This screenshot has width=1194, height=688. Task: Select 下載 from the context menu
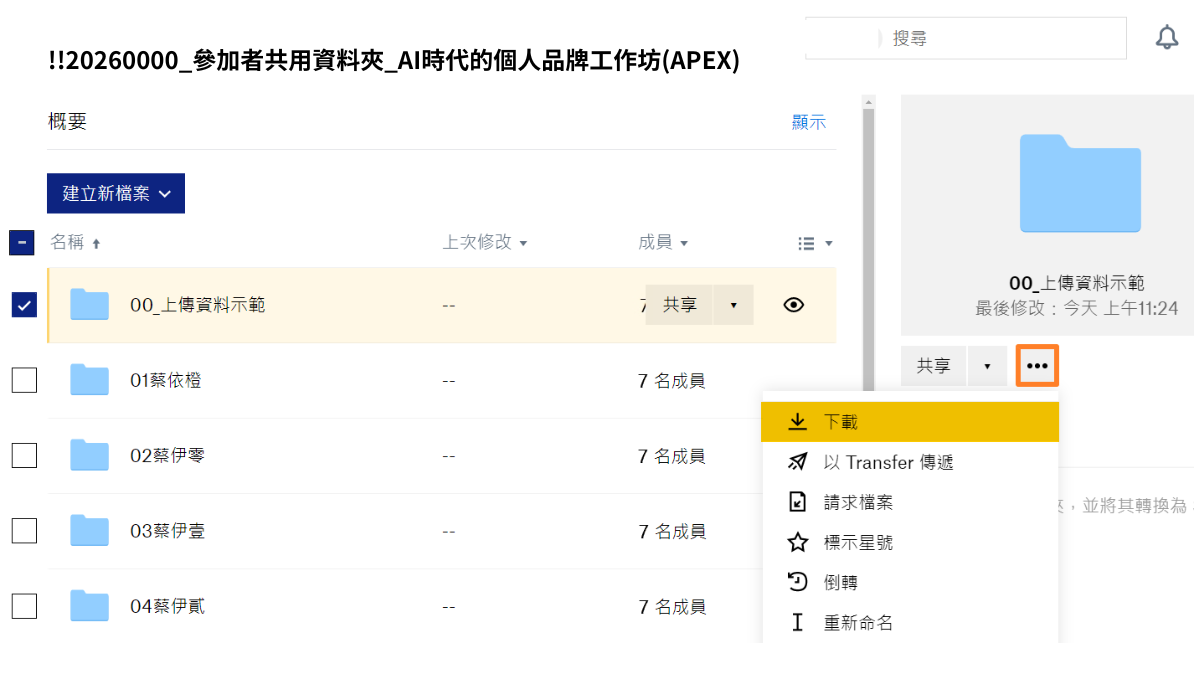(910, 422)
